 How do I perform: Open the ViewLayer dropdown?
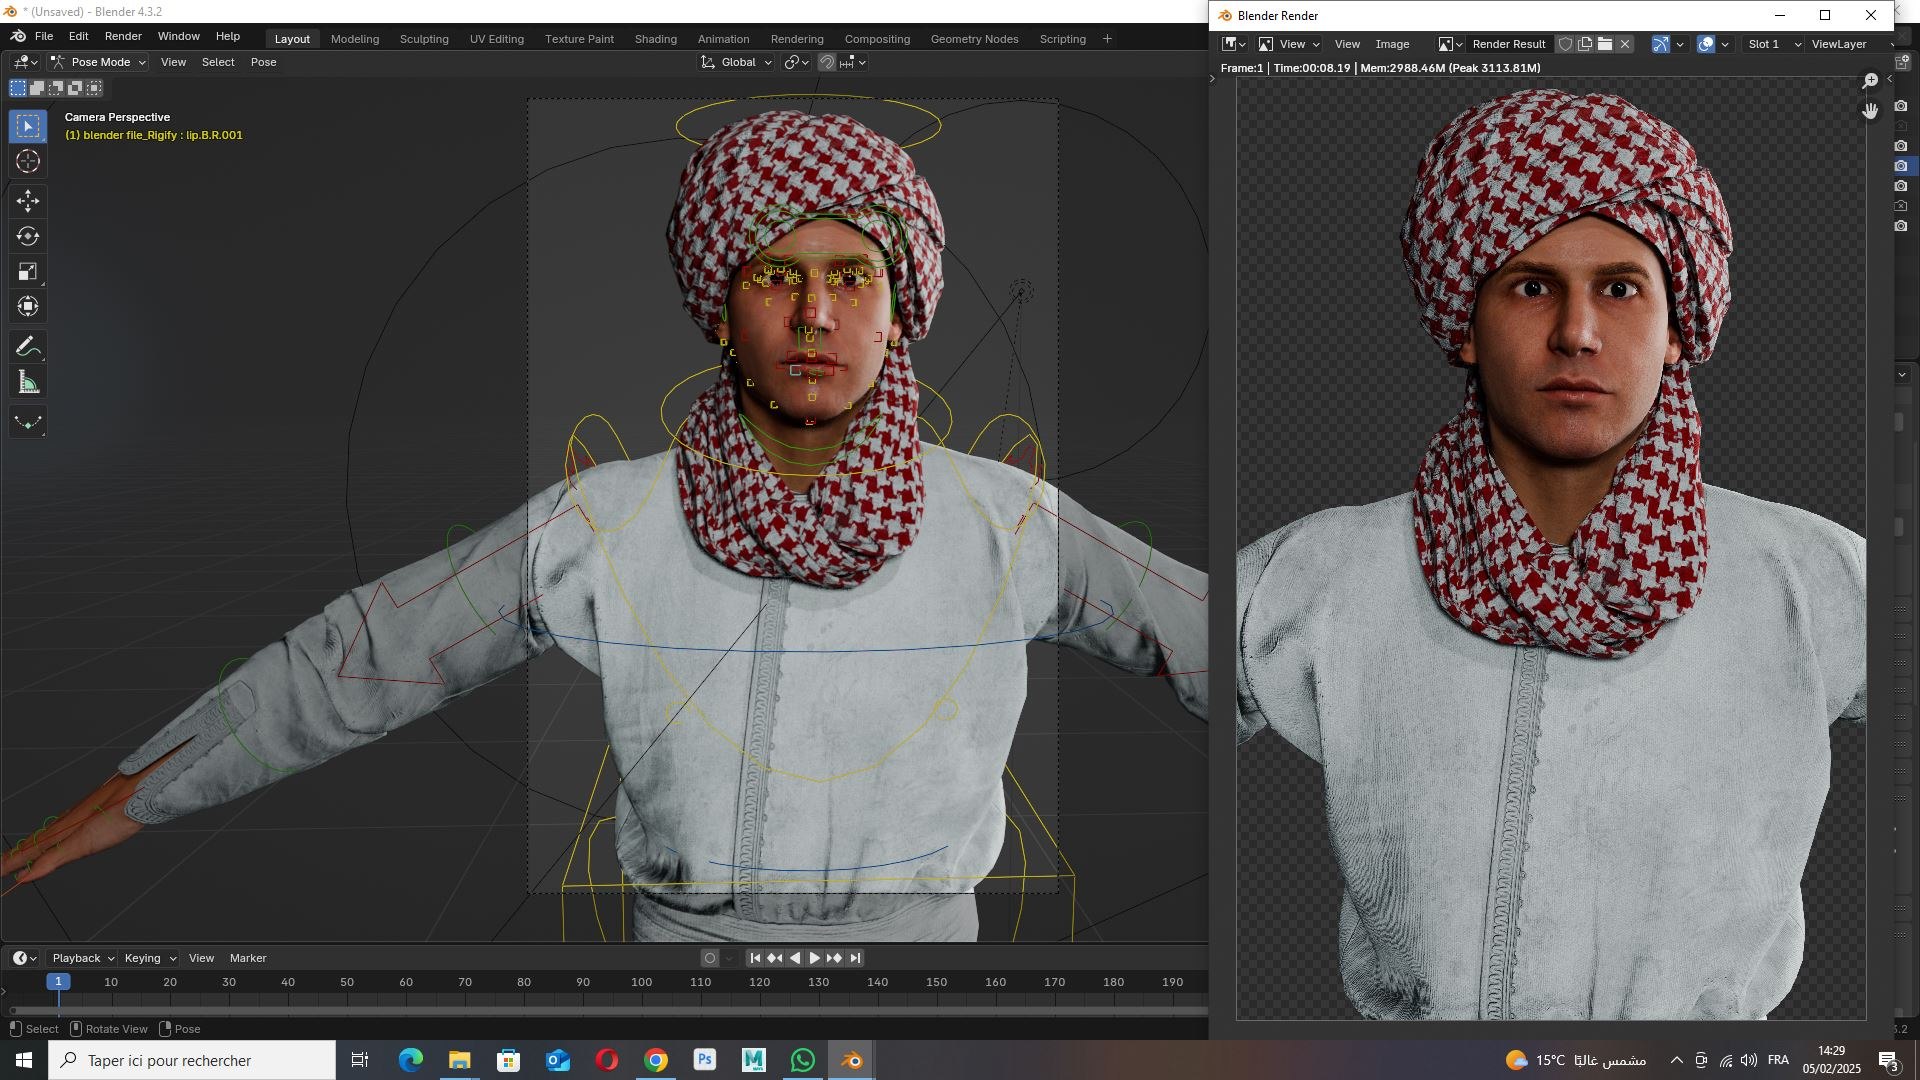[1850, 44]
